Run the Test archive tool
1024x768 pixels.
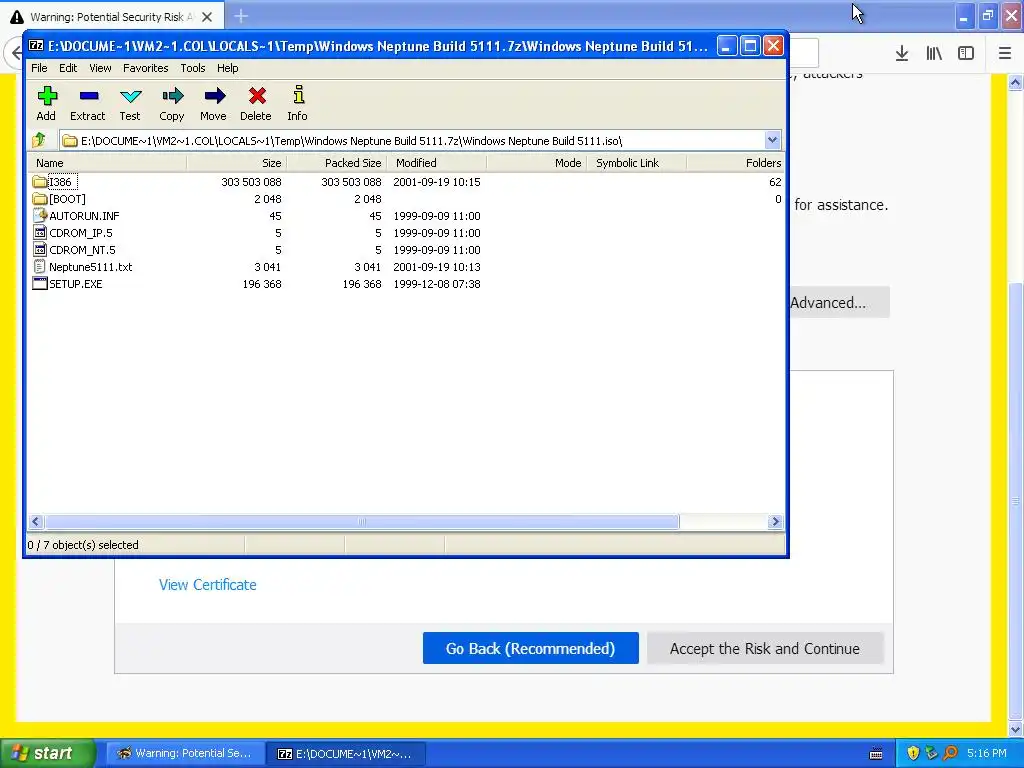click(131, 96)
